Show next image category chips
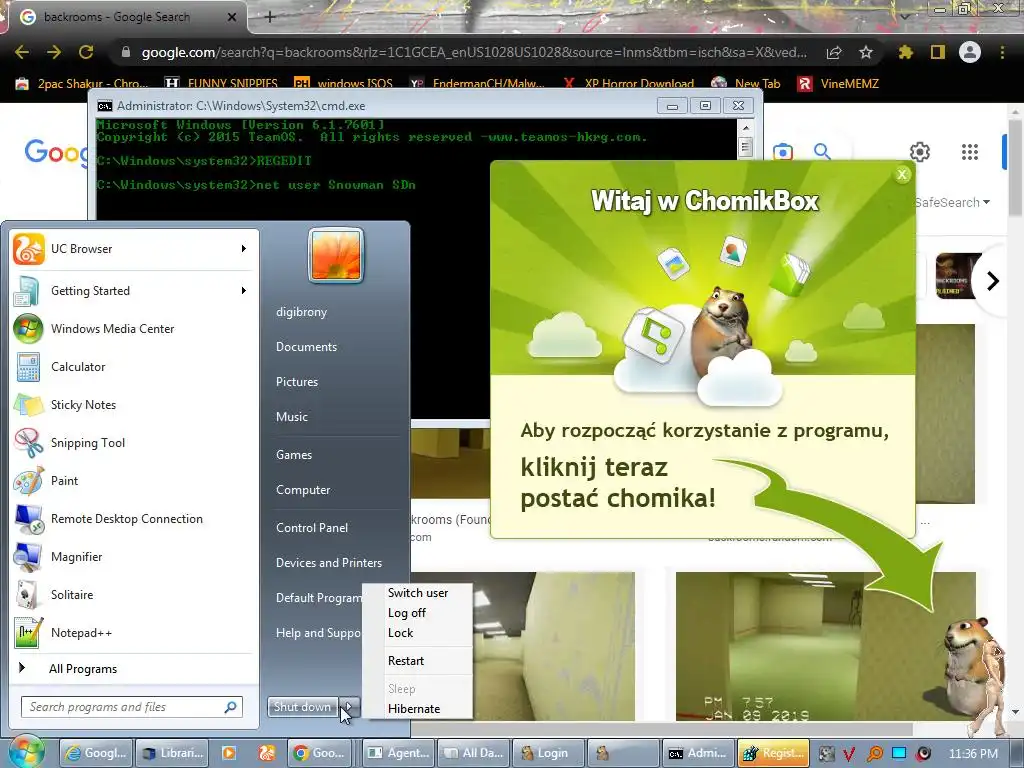The image size is (1024, 768). [x=993, y=281]
